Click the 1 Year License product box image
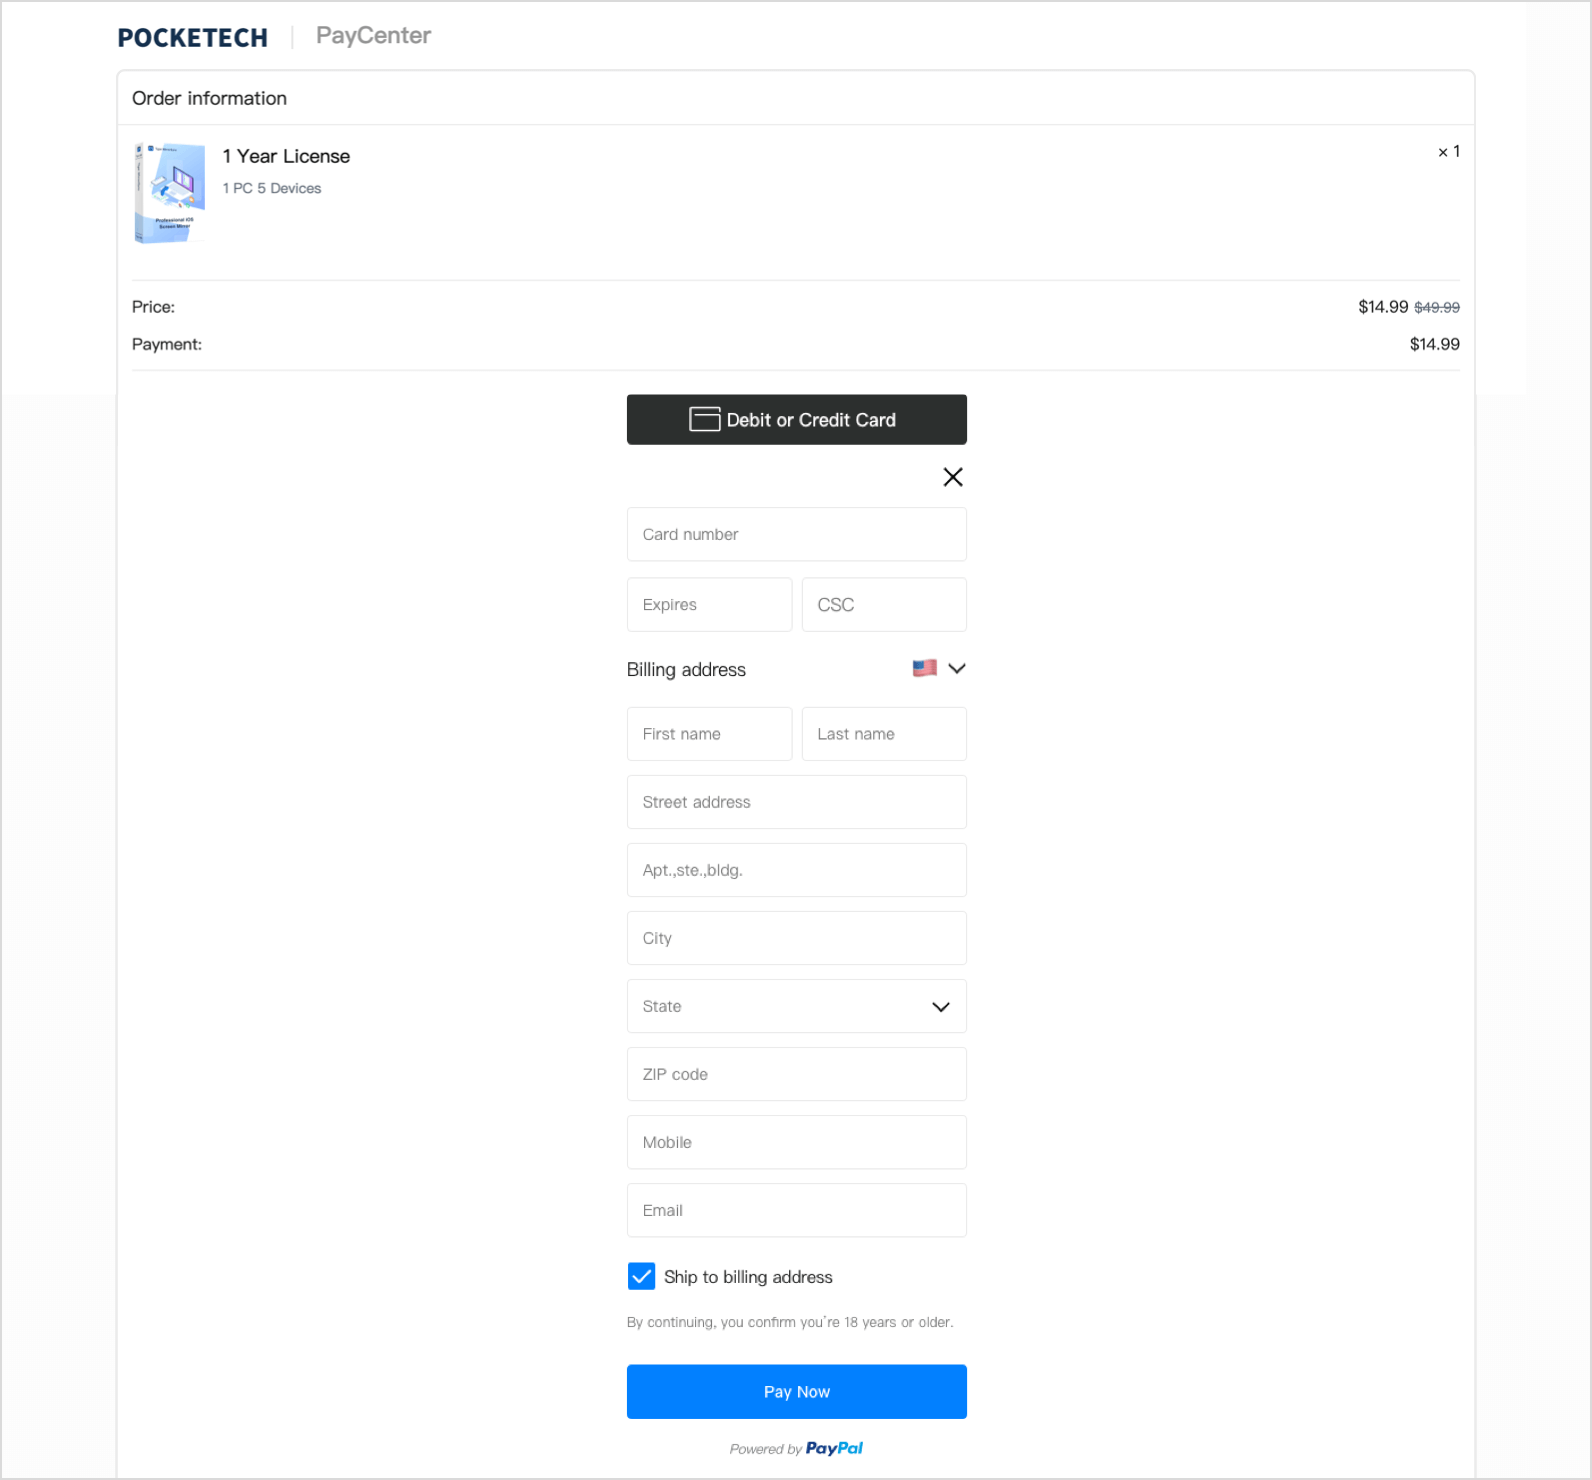The width and height of the screenshot is (1592, 1480). tap(169, 192)
